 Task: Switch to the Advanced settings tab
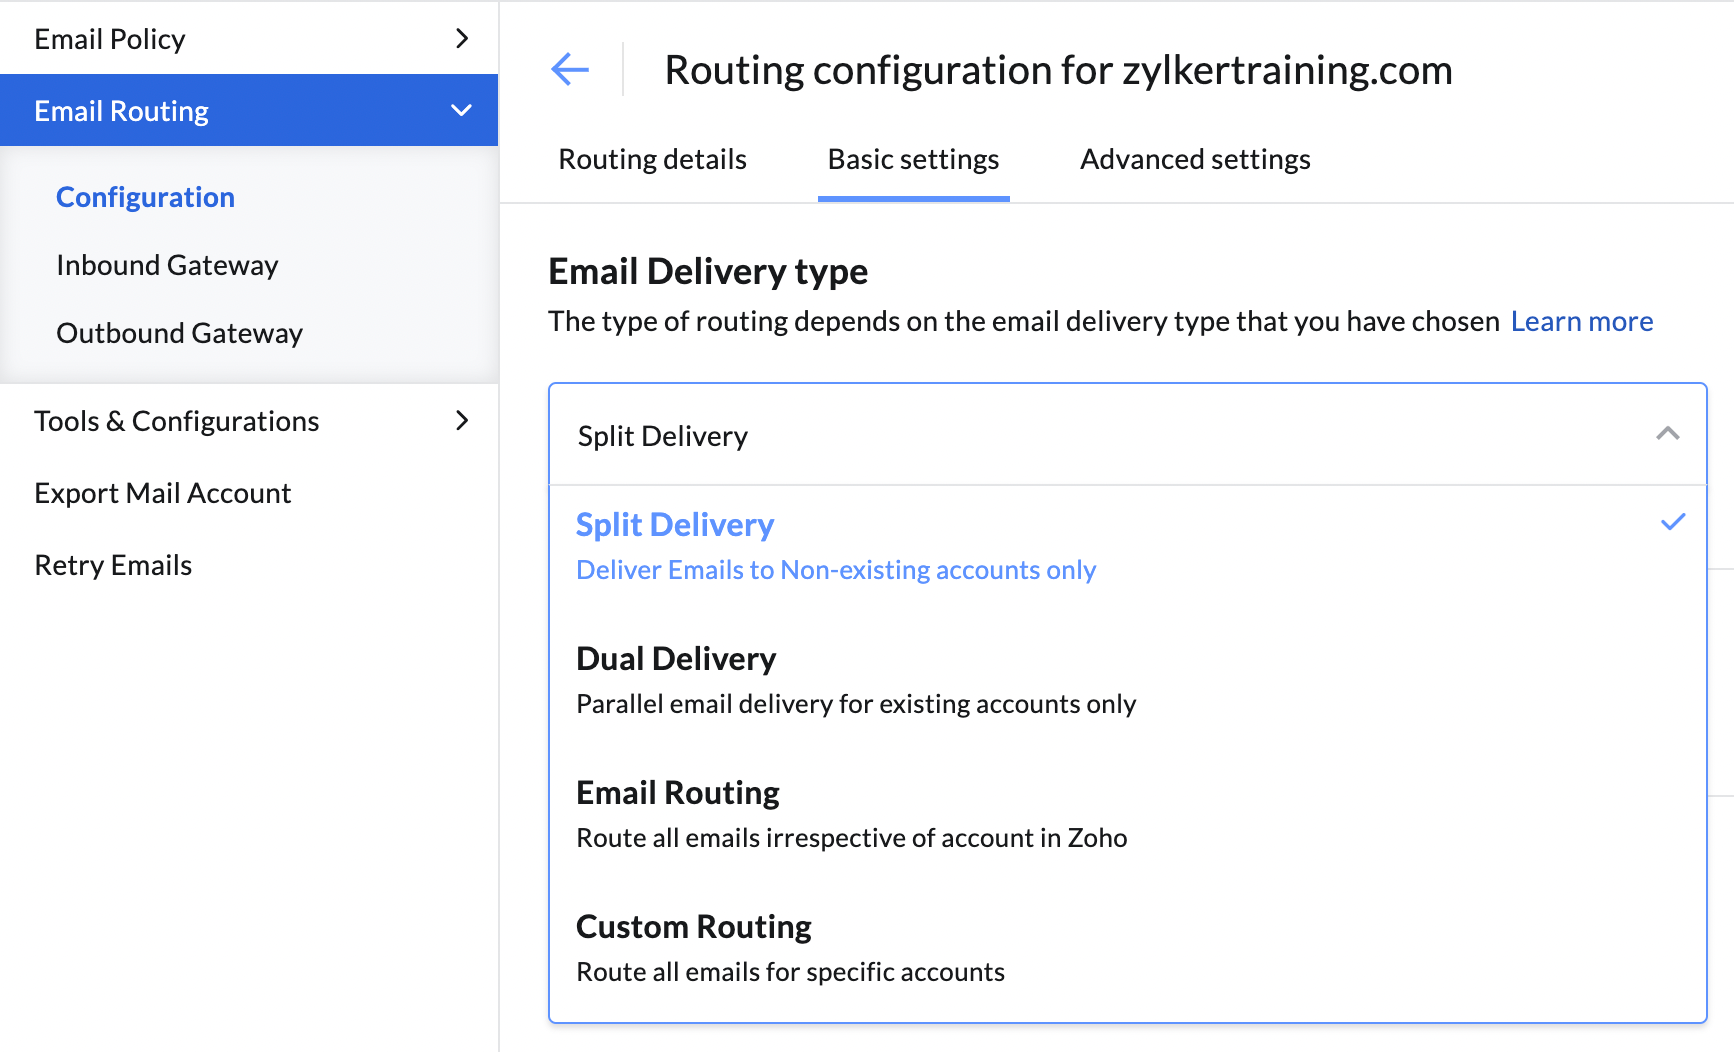click(1195, 159)
